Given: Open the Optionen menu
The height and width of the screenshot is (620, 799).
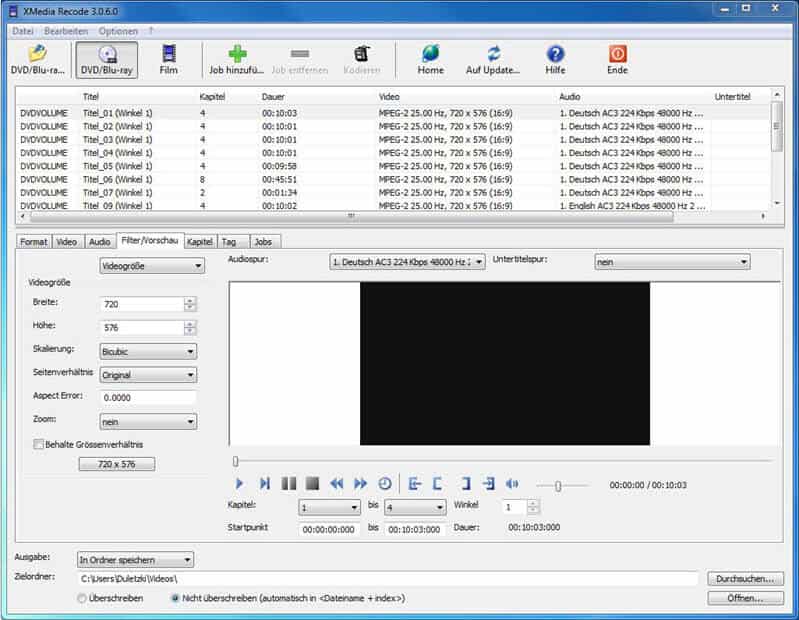Looking at the screenshot, I should (118, 31).
